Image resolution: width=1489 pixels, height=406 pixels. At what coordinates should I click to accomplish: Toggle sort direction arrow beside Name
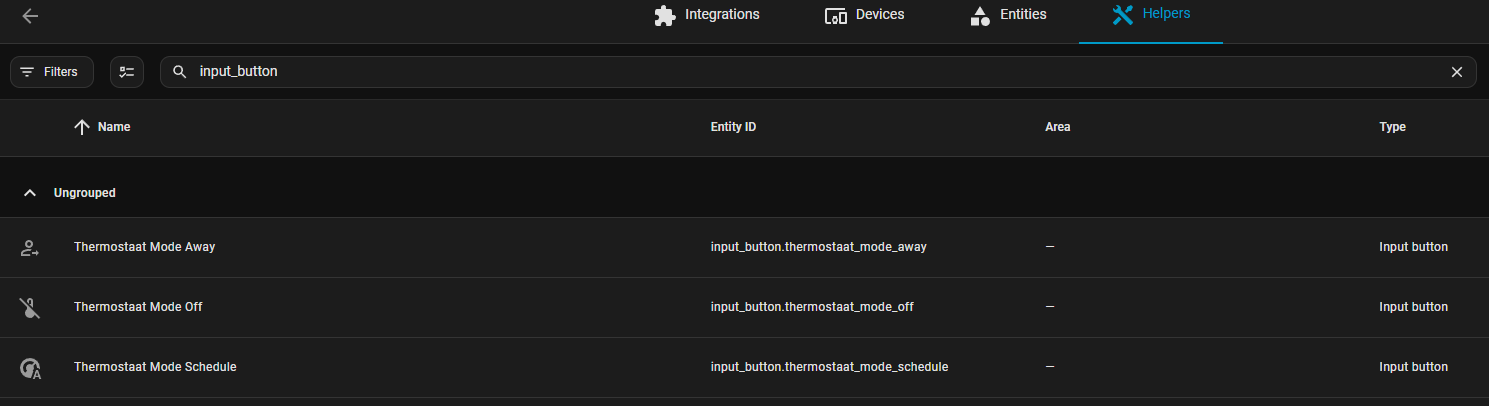click(82, 127)
